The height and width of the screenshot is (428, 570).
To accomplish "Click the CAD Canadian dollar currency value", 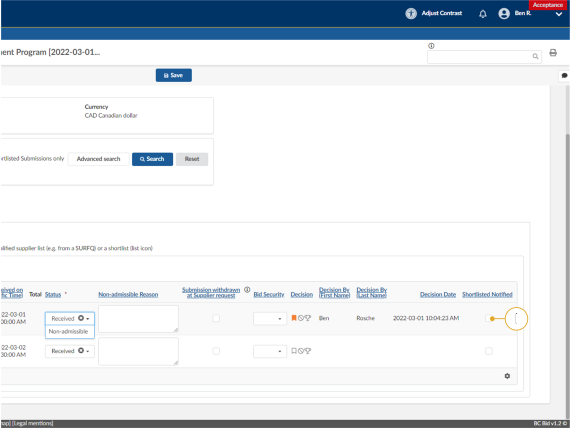I will coord(111,116).
